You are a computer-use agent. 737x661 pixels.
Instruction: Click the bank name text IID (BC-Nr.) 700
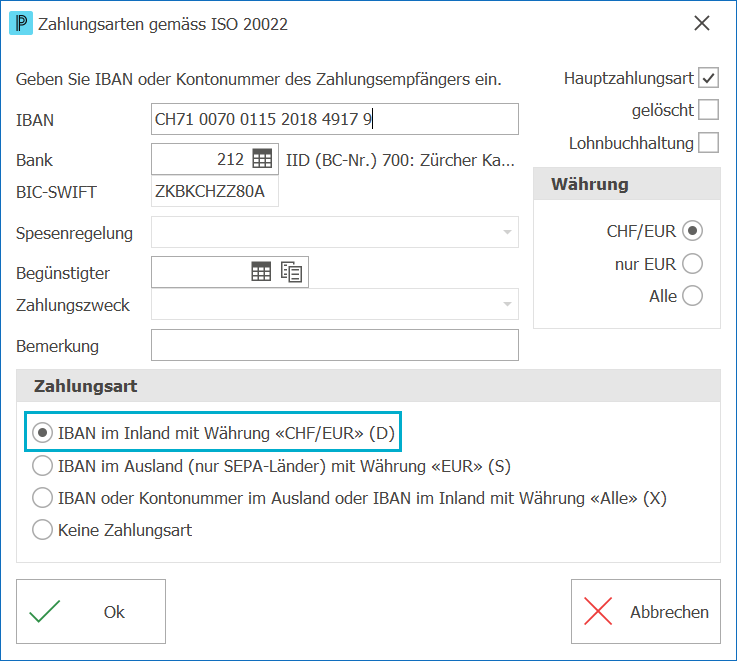(x=400, y=160)
